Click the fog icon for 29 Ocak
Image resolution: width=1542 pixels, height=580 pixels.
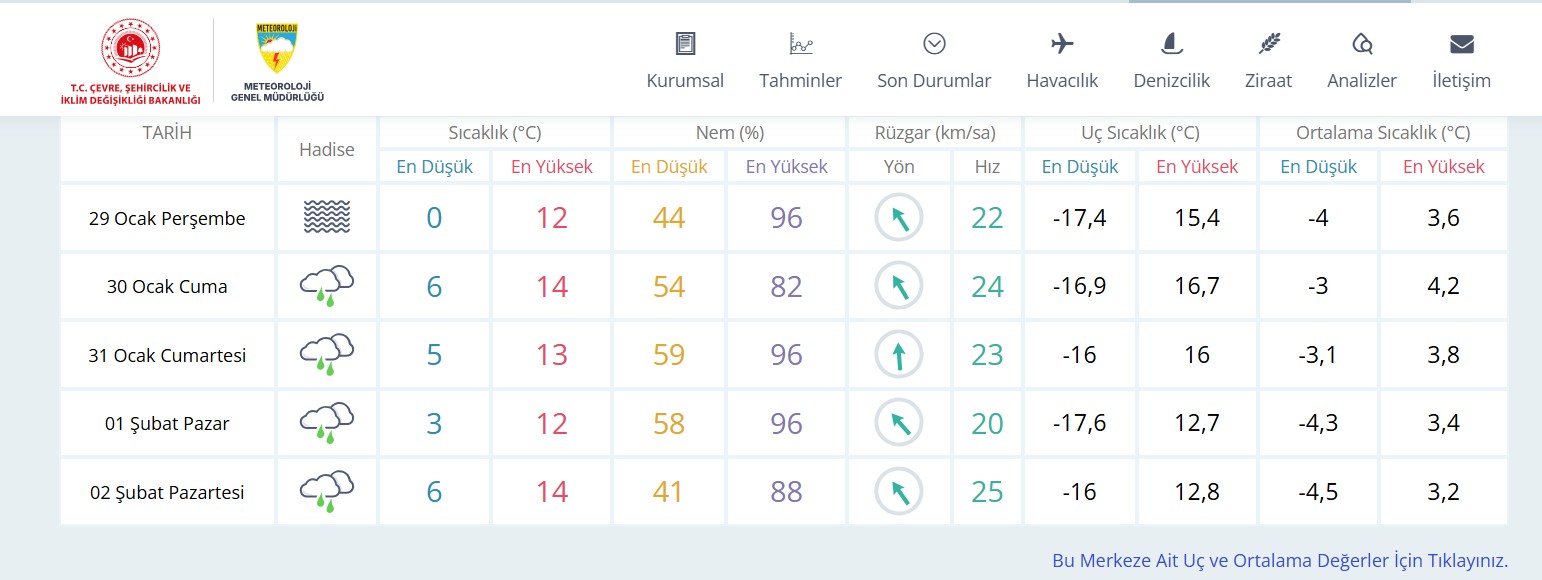pos(327,218)
